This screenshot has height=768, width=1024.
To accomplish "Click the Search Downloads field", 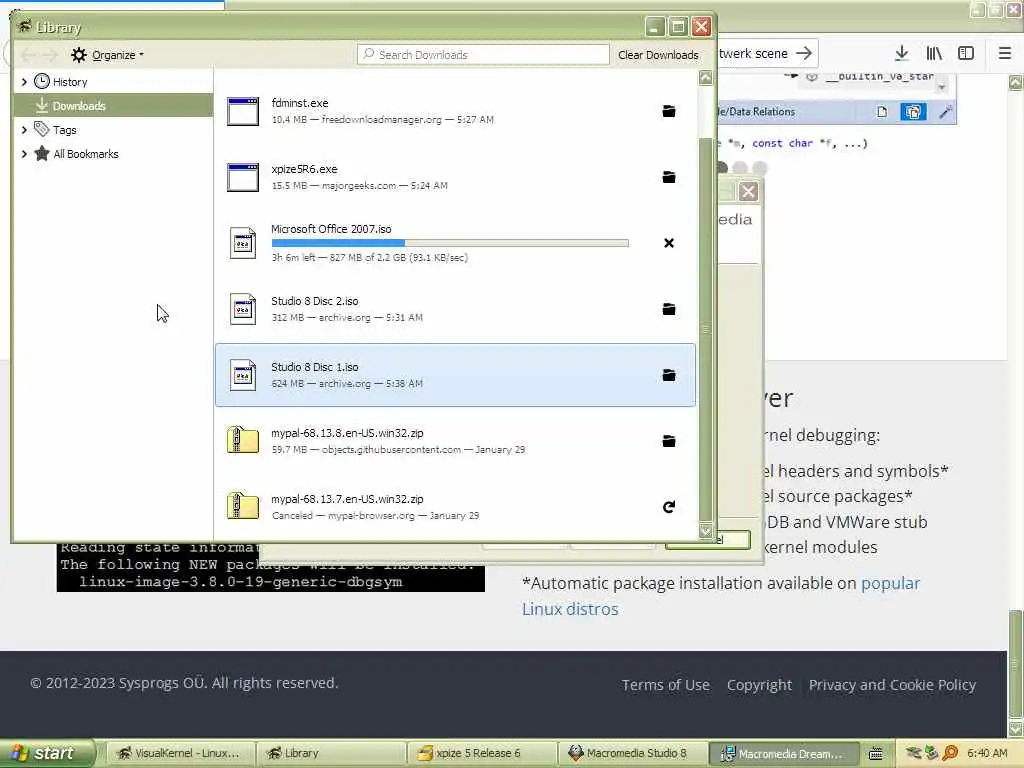I will (x=483, y=55).
